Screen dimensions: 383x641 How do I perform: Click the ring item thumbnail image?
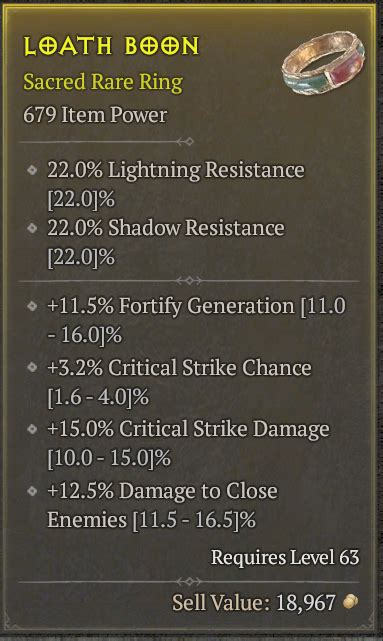[x=323, y=62]
